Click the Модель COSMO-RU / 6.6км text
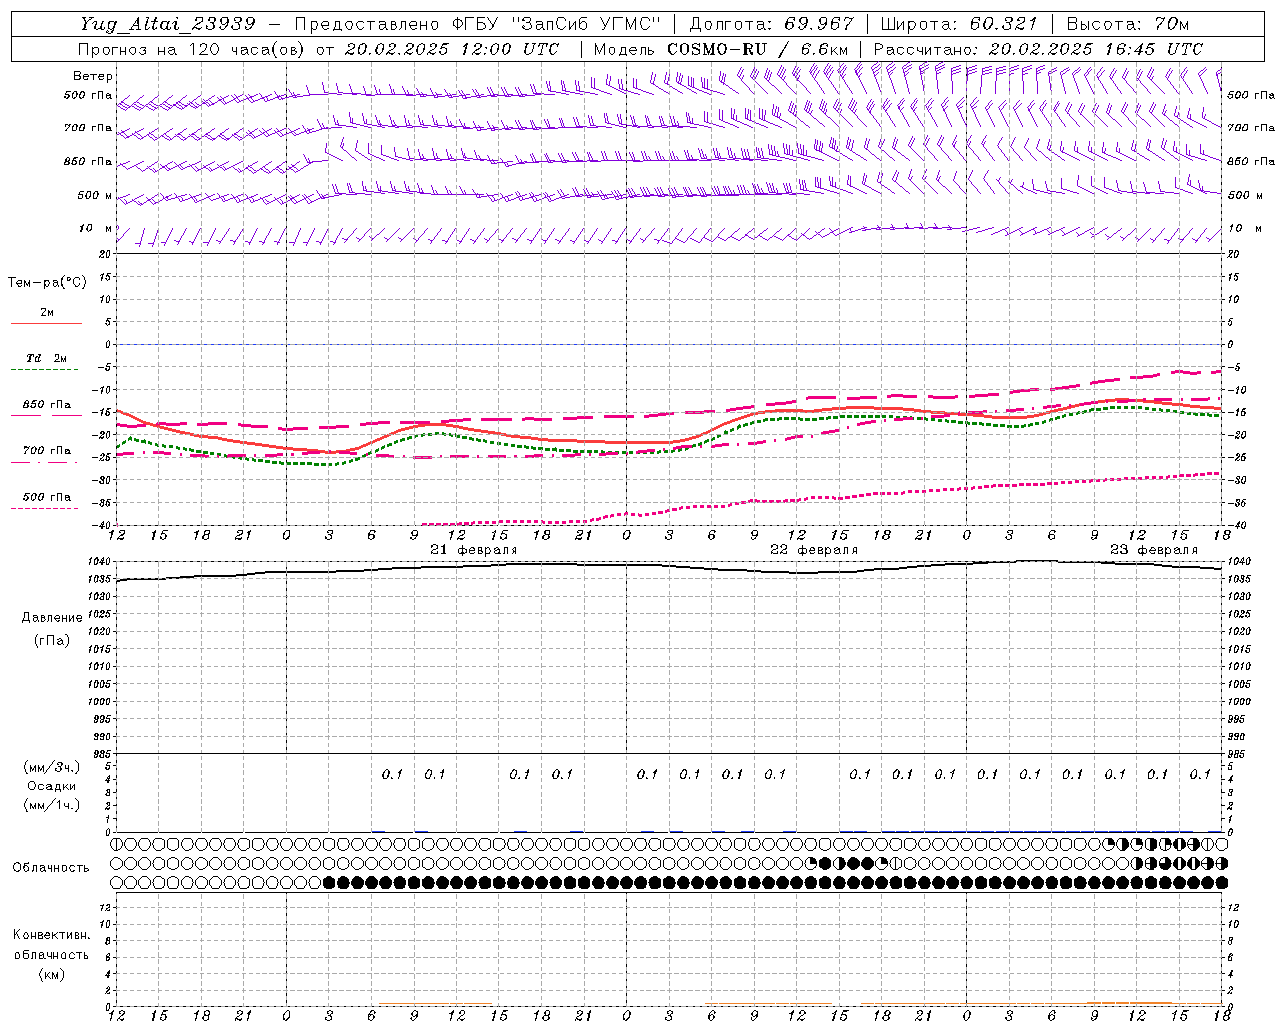 pyautogui.click(x=721, y=49)
